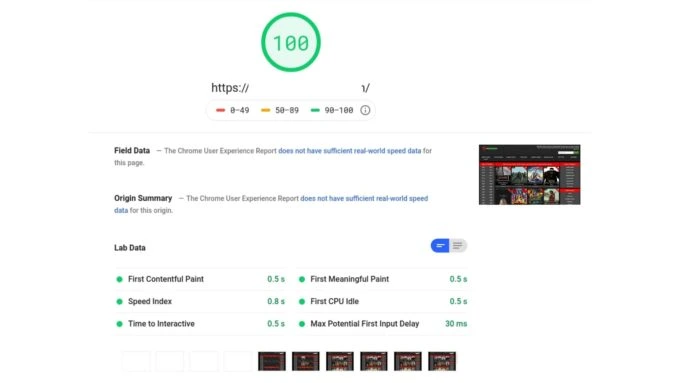Viewport: 680px width, 383px height.
Task: Click the tested https:// URL text
Action: 291,88
